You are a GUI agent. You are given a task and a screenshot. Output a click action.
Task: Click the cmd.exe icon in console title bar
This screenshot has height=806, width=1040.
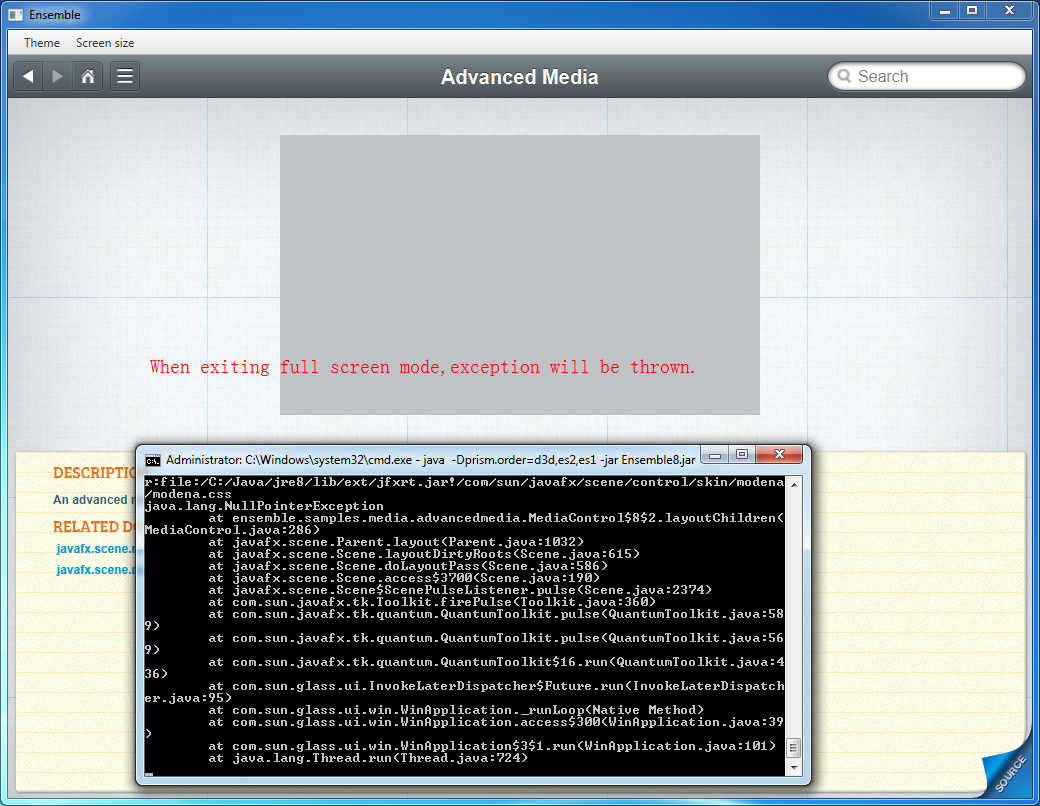[x=153, y=460]
